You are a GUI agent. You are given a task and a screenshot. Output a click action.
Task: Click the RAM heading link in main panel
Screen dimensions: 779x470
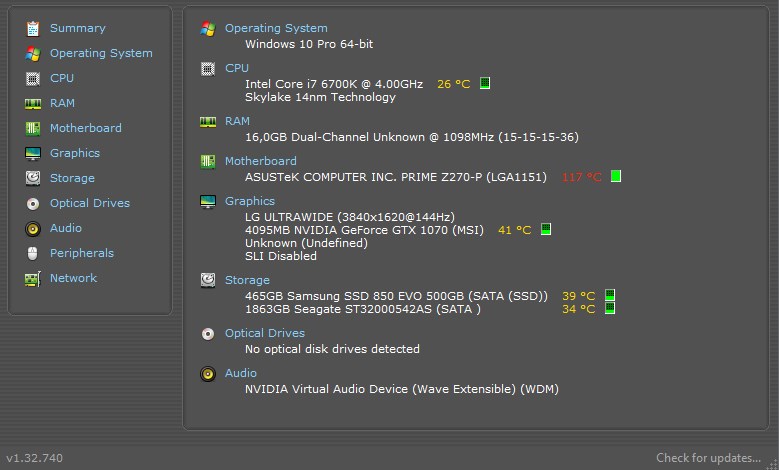pos(237,121)
